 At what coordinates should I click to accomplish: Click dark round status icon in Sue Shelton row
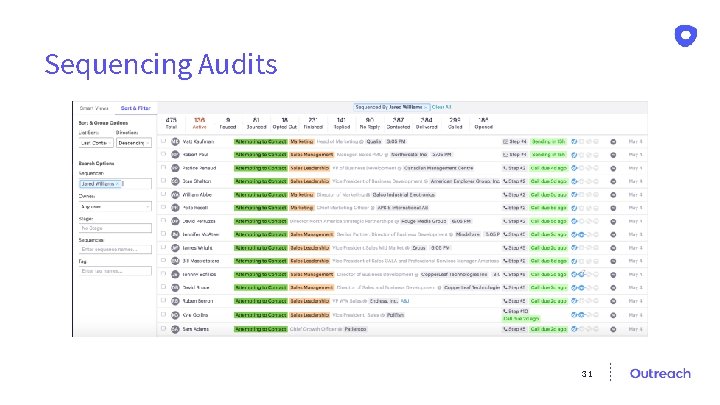[613, 181]
